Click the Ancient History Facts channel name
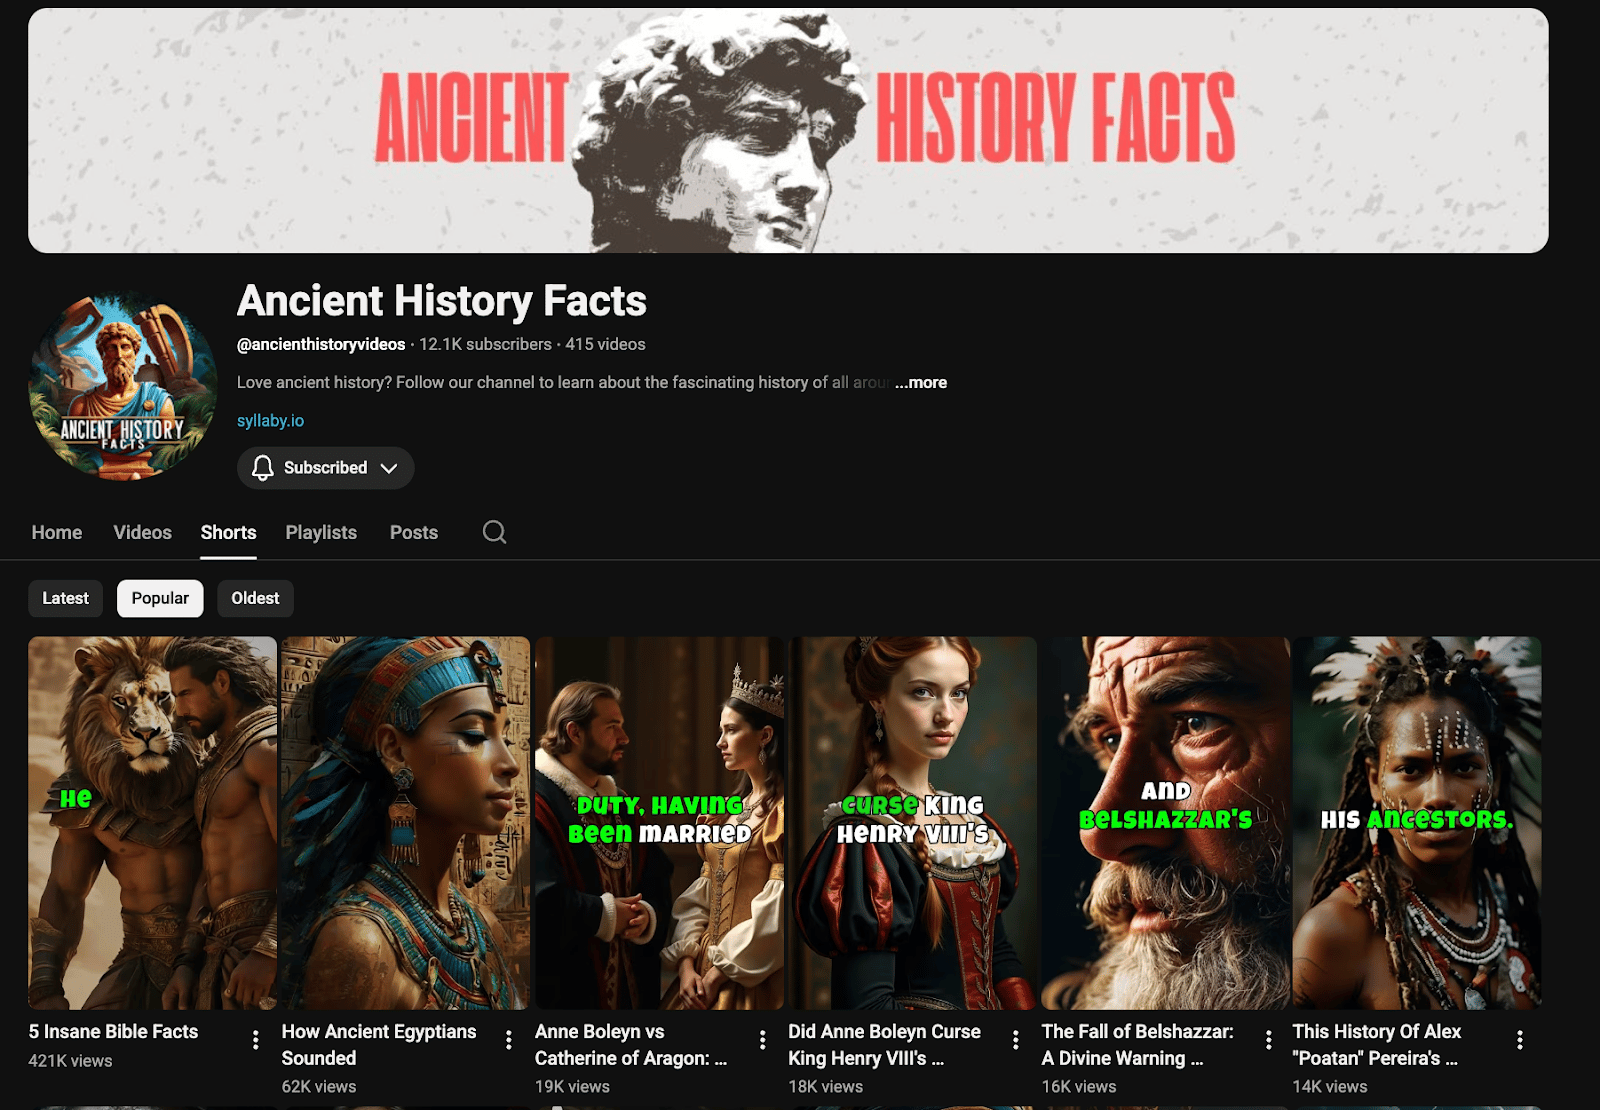Image resolution: width=1600 pixels, height=1110 pixels. click(442, 301)
